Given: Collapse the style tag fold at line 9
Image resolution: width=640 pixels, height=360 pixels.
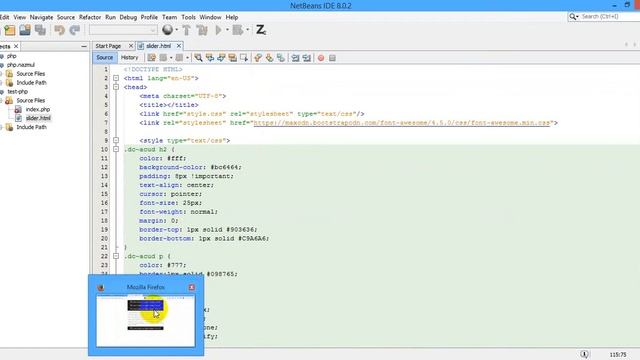Looking at the screenshot, I should (x=116, y=140).
